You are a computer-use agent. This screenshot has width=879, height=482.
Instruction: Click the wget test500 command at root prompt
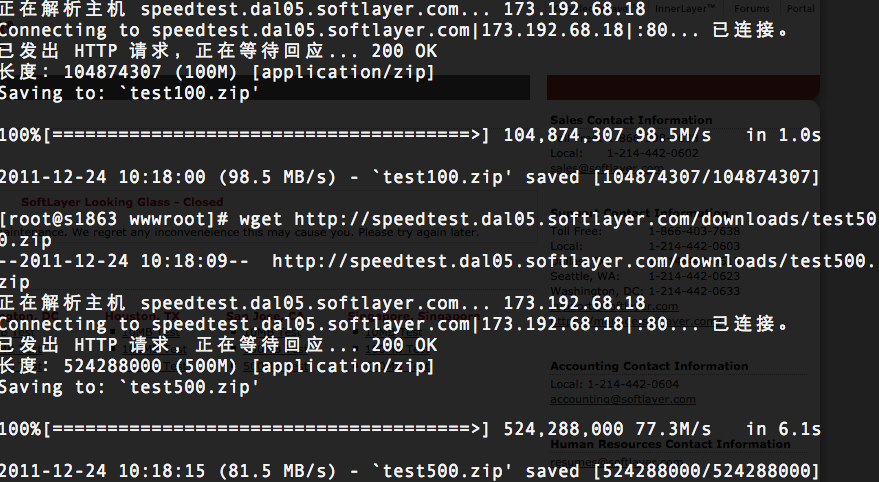(438, 229)
